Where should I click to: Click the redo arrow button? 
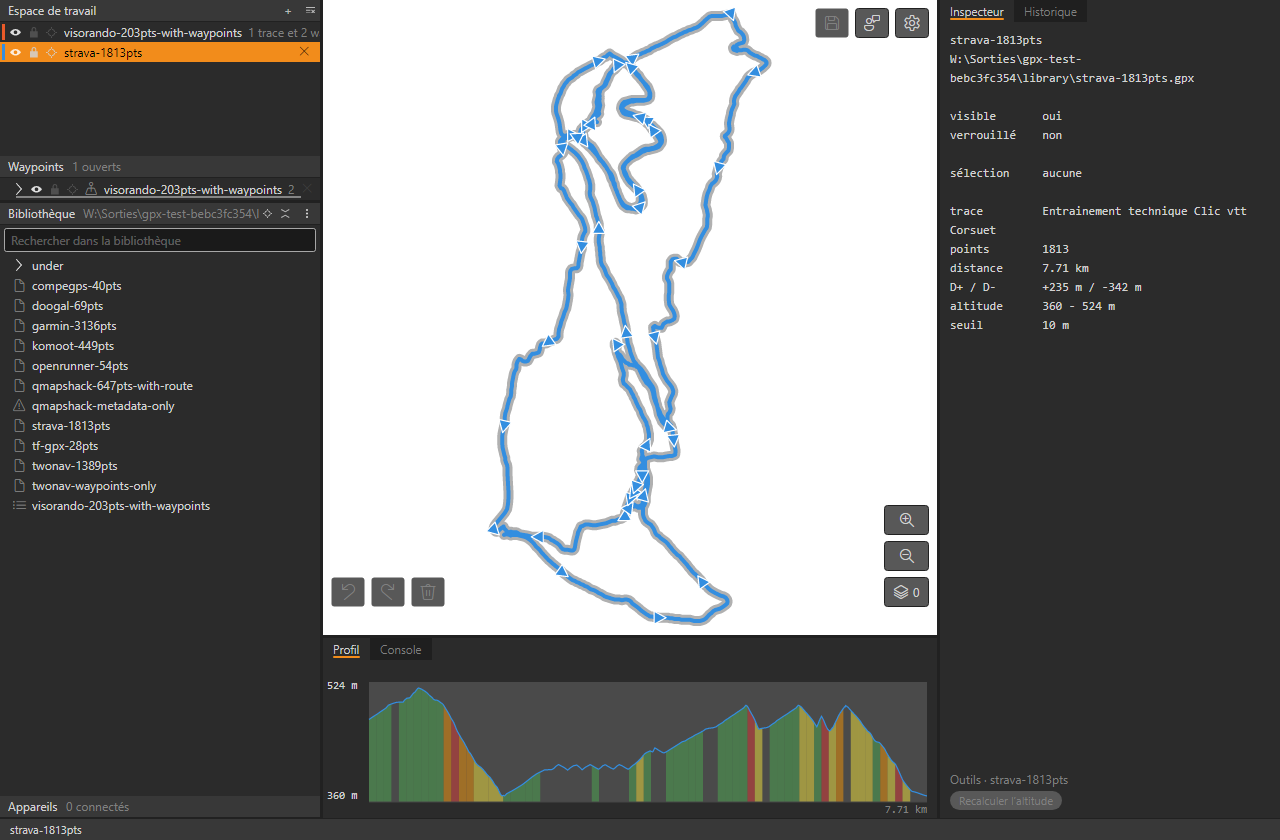click(388, 592)
